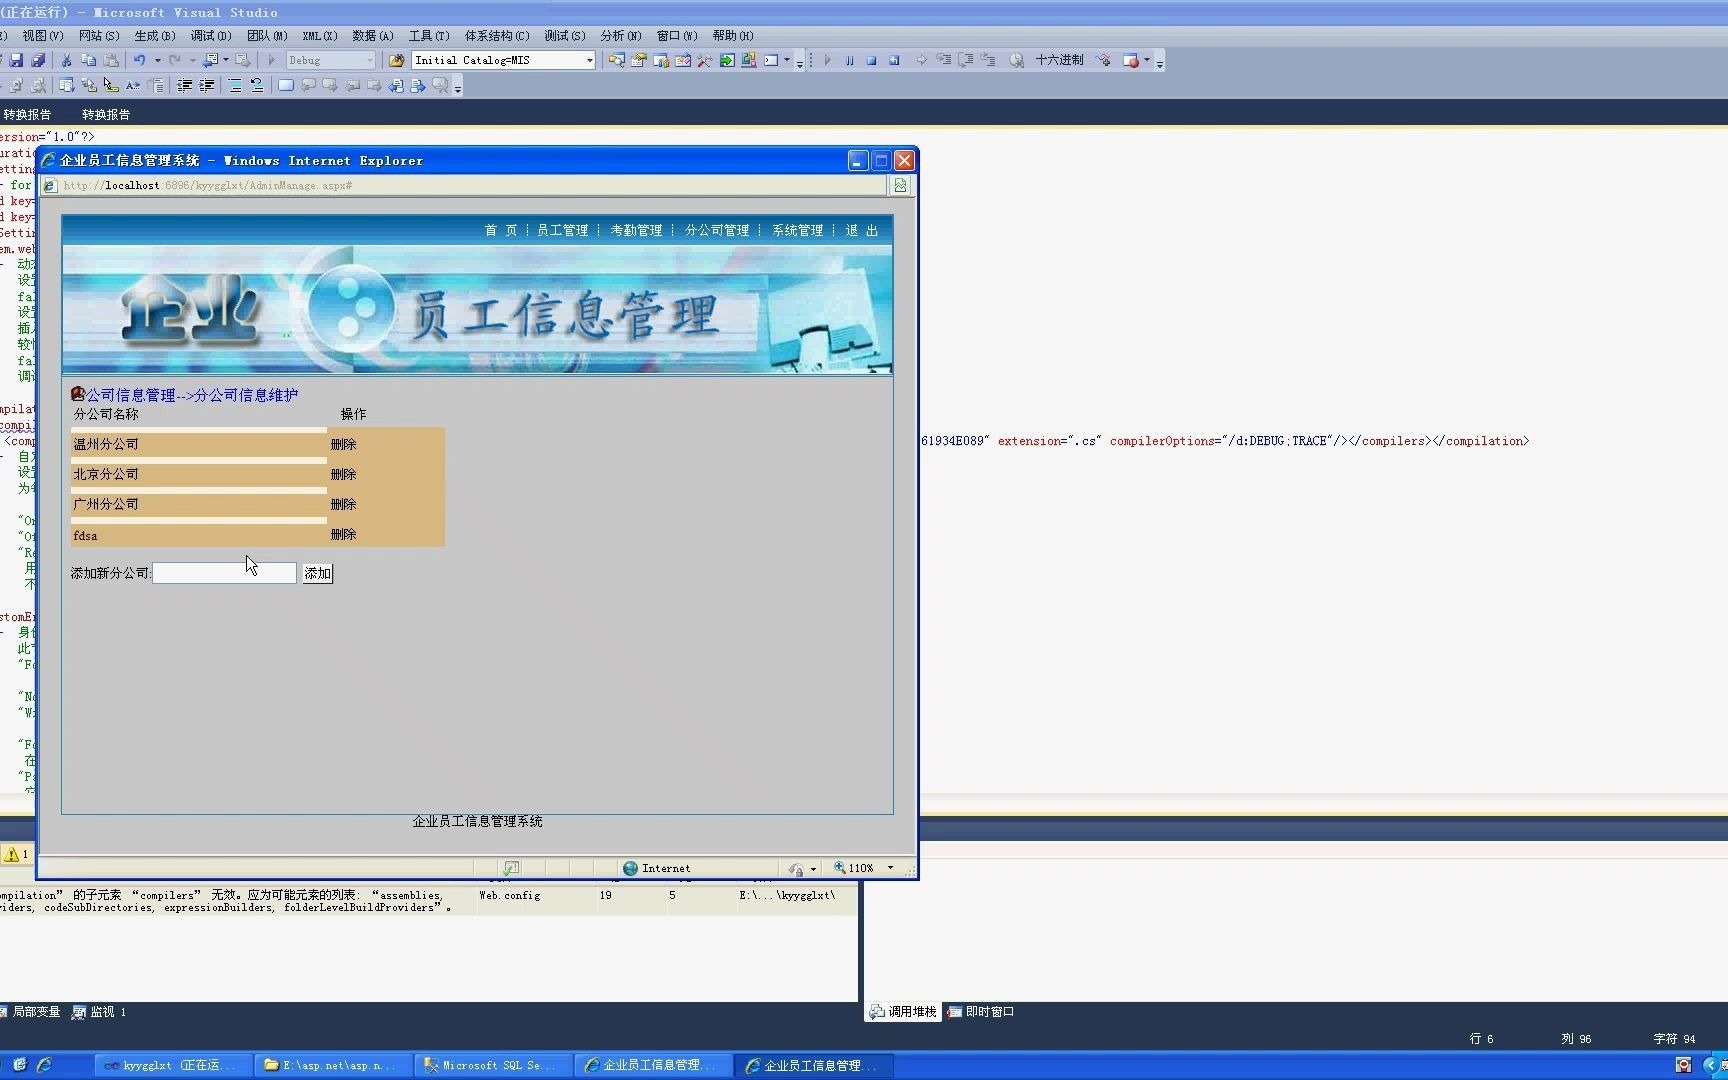
Task: Click the 系统管理 navigation link
Action: pos(798,230)
